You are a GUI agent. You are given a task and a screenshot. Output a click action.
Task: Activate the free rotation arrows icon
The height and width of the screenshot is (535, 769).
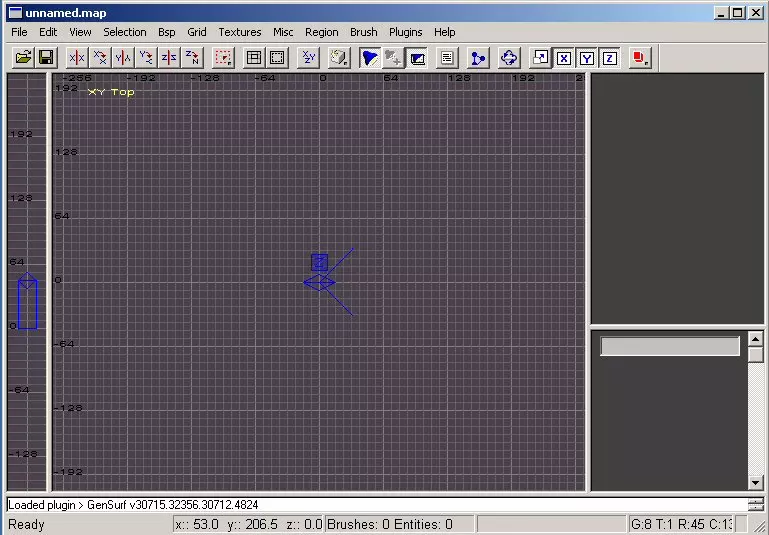pyautogui.click(x=509, y=58)
